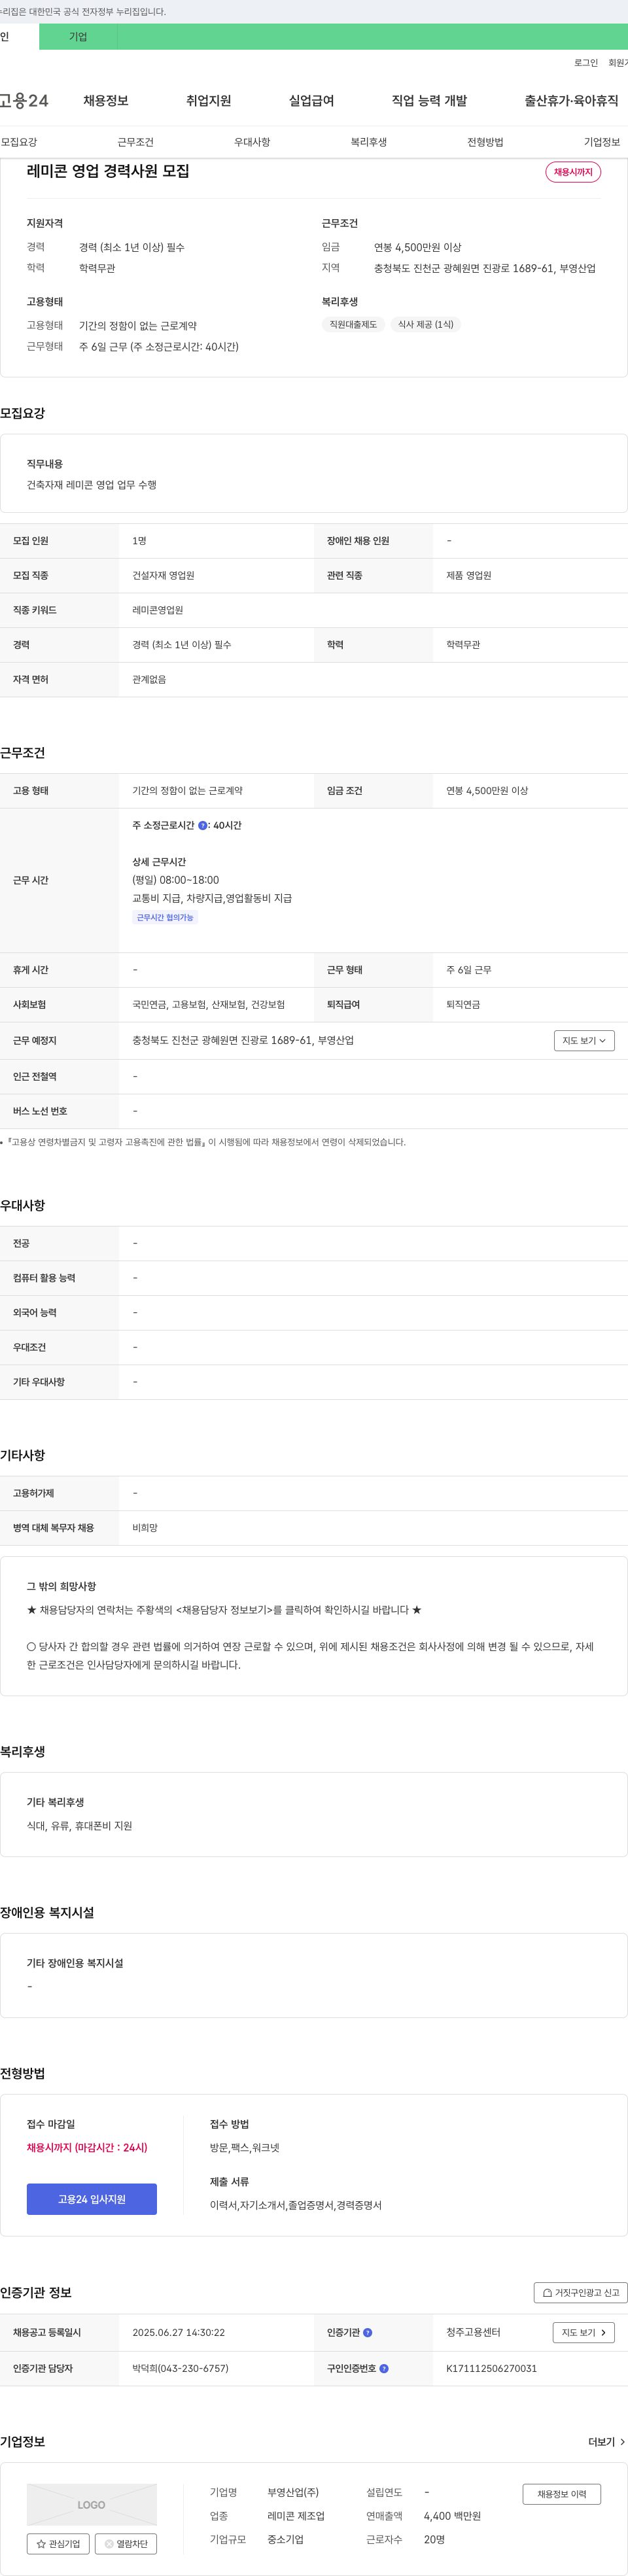
Task: Select 채용시까지 (마감시간 : 24시) deadline
Action: (87, 2147)
